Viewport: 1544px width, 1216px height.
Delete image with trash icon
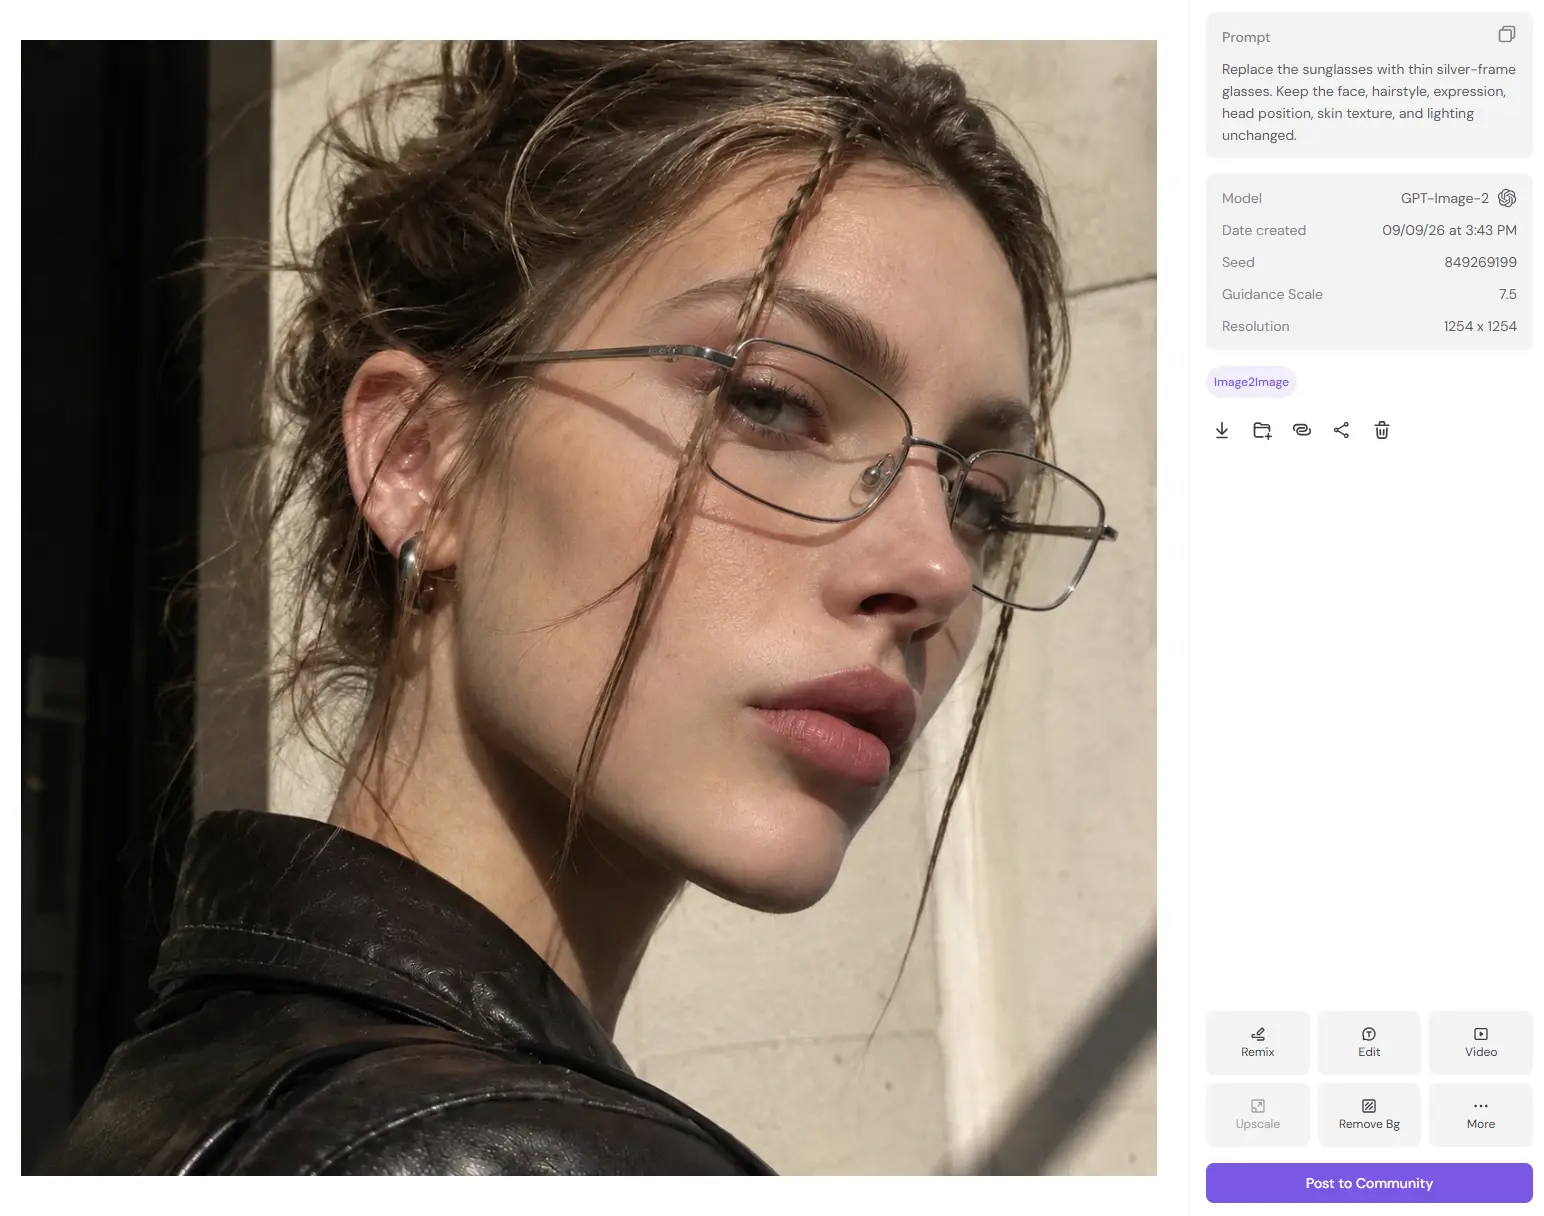pyautogui.click(x=1382, y=430)
